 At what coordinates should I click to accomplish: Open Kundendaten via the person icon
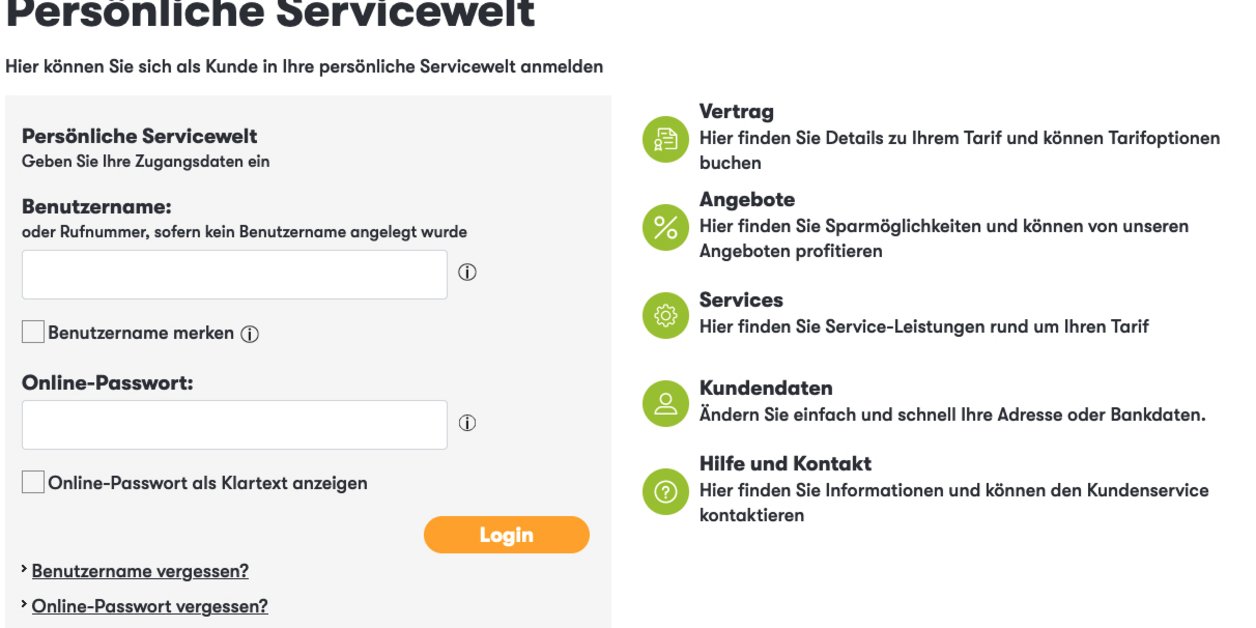[664, 400]
